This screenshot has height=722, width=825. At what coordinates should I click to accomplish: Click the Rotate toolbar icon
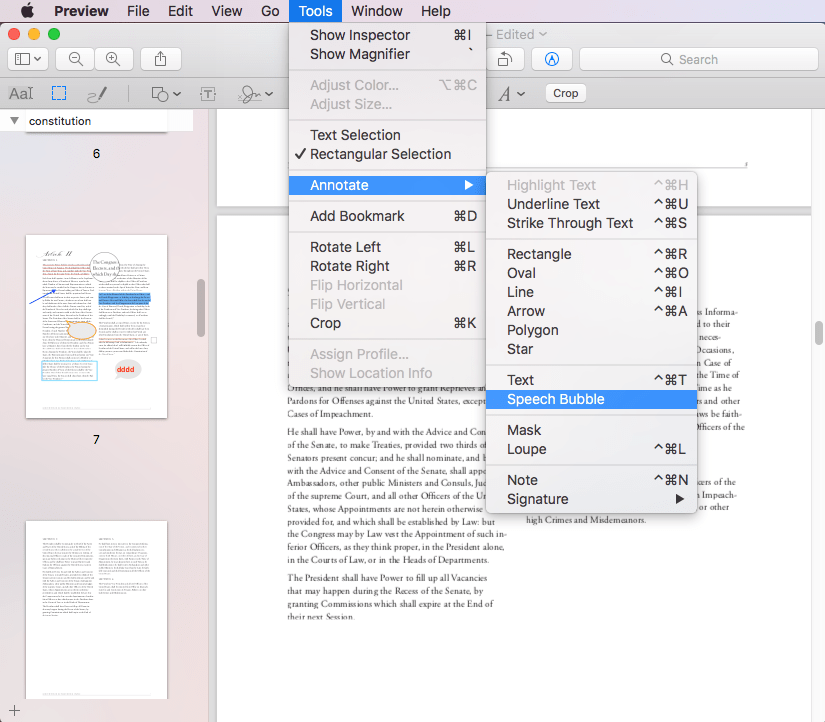(505, 59)
